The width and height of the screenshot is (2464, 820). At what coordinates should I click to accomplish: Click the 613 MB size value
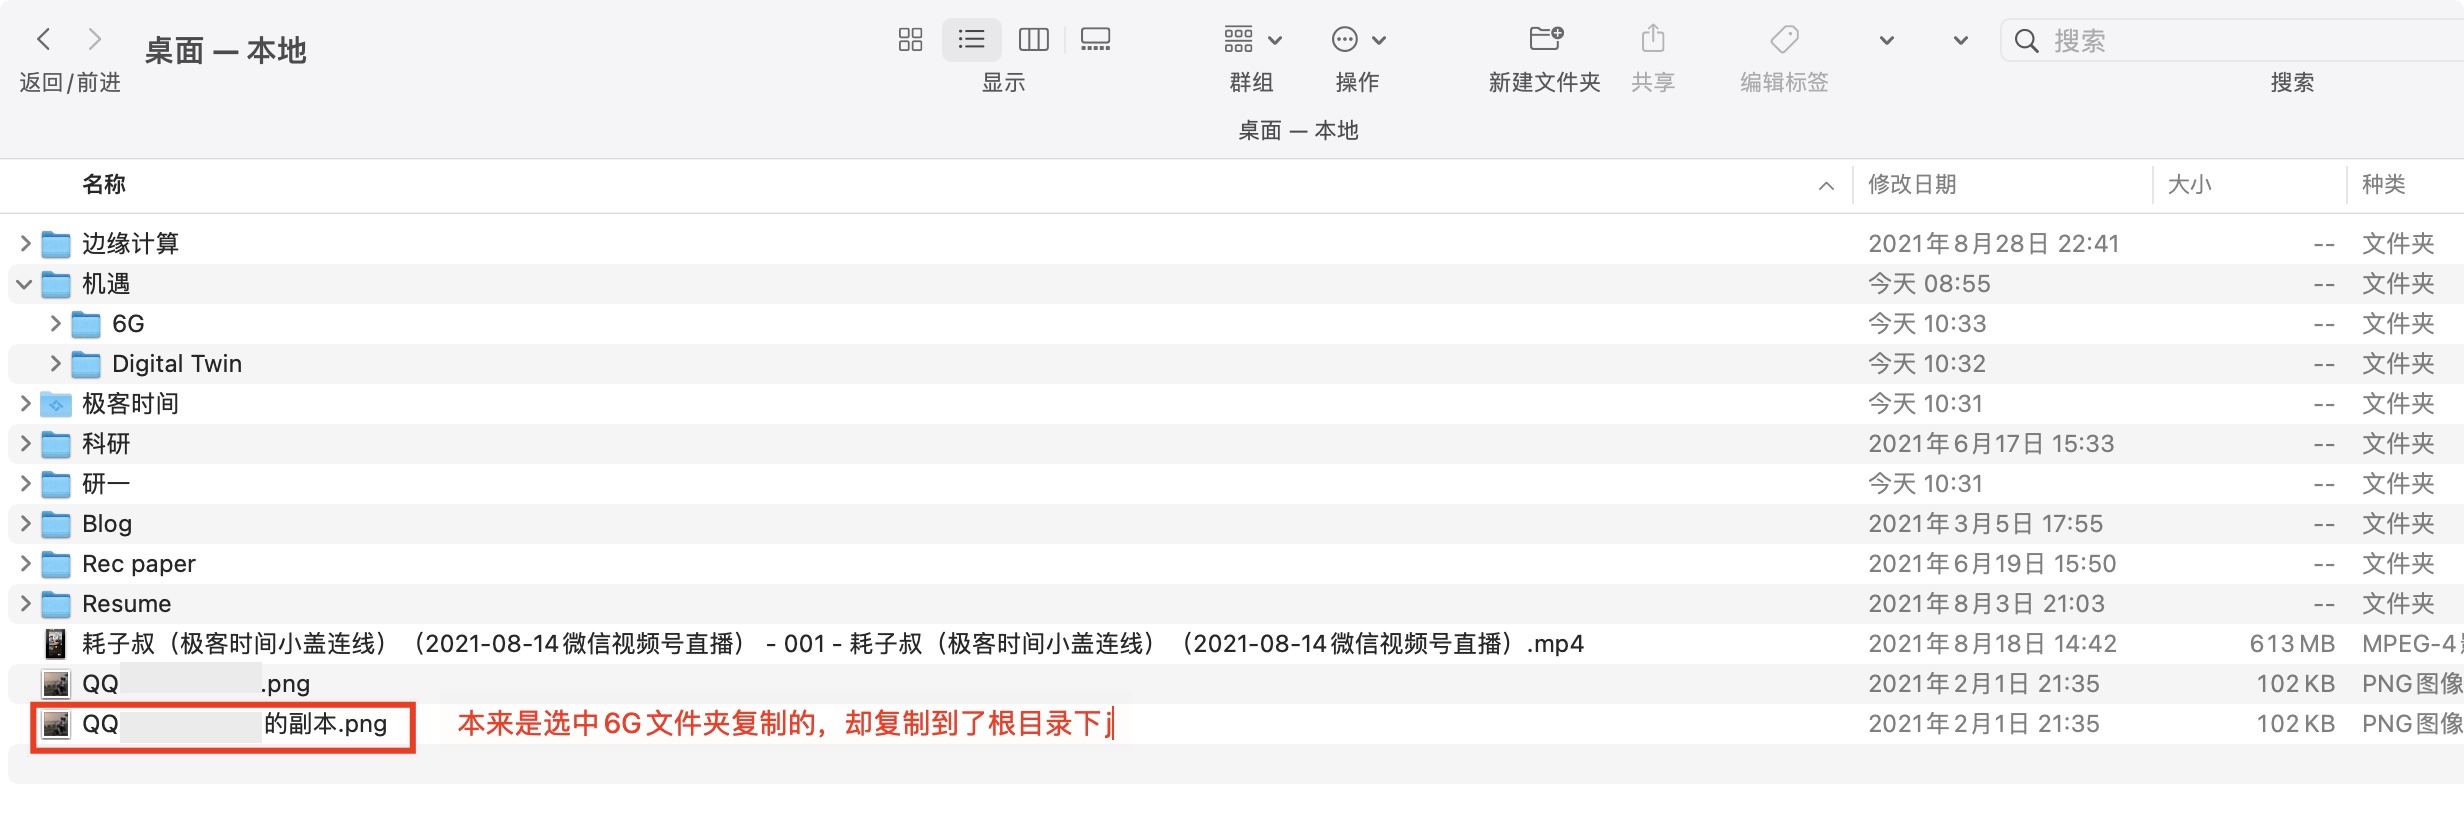(x=2292, y=643)
